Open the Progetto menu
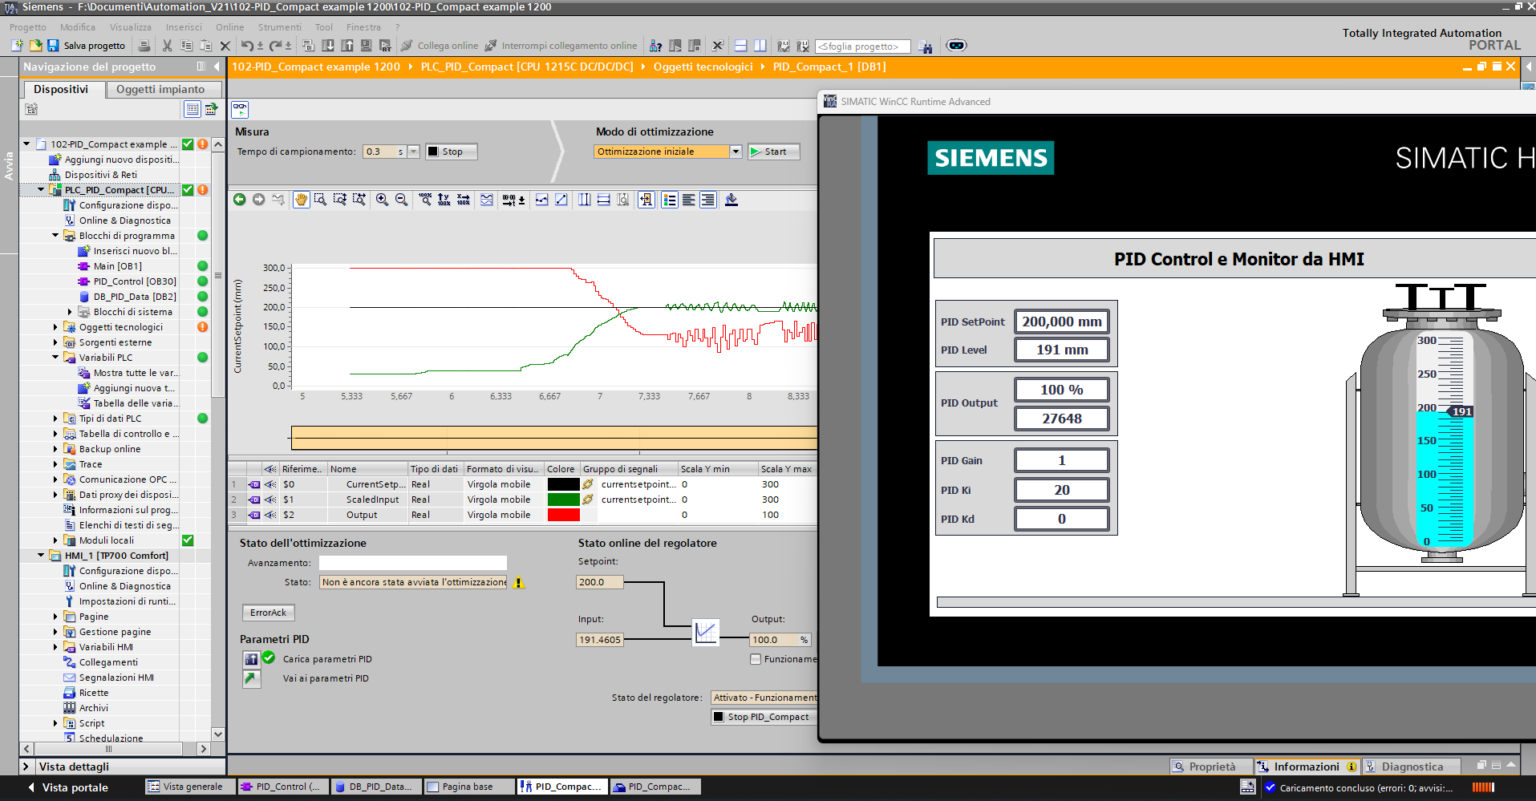Viewport: 1536px width, 801px height. point(28,27)
